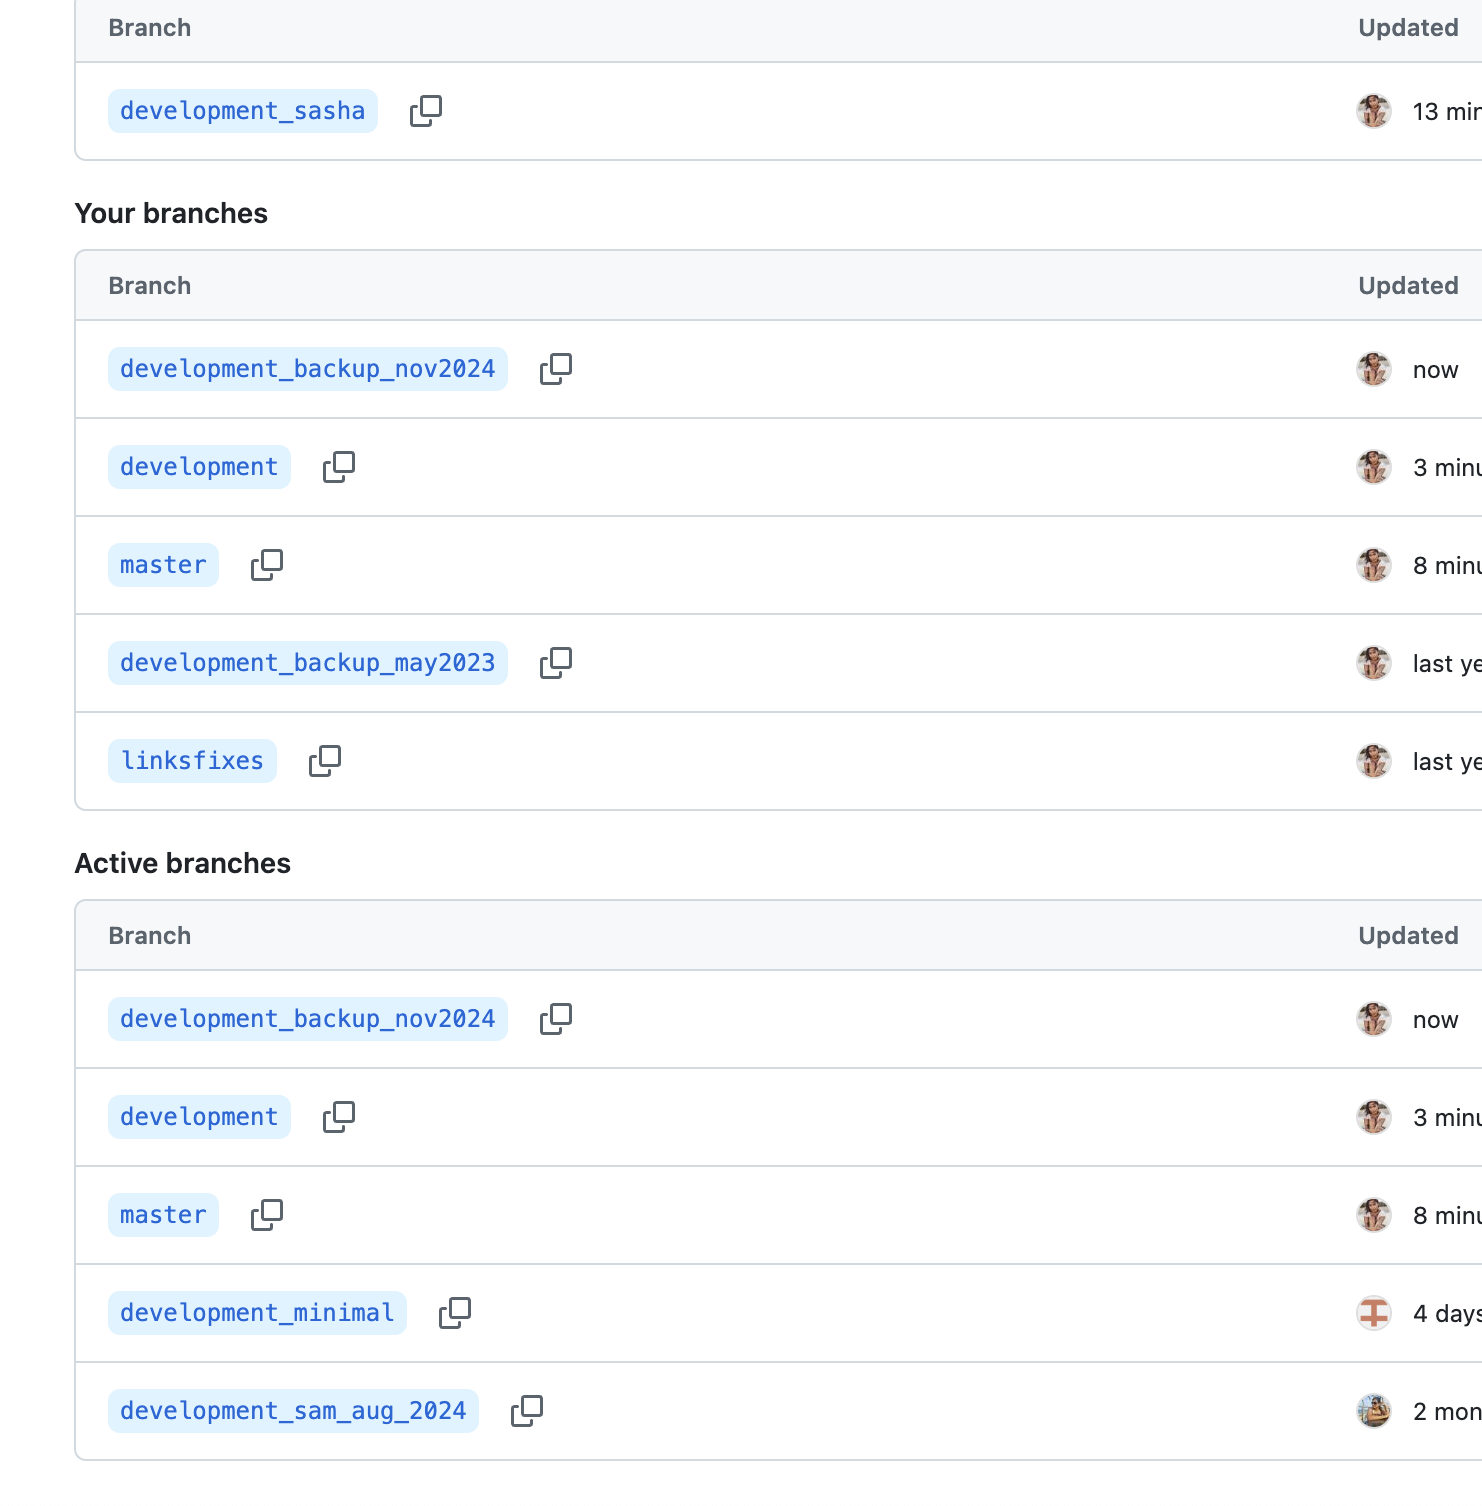The width and height of the screenshot is (1482, 1506).
Task: Copy the development_minimal branch name
Action: [x=455, y=1313]
